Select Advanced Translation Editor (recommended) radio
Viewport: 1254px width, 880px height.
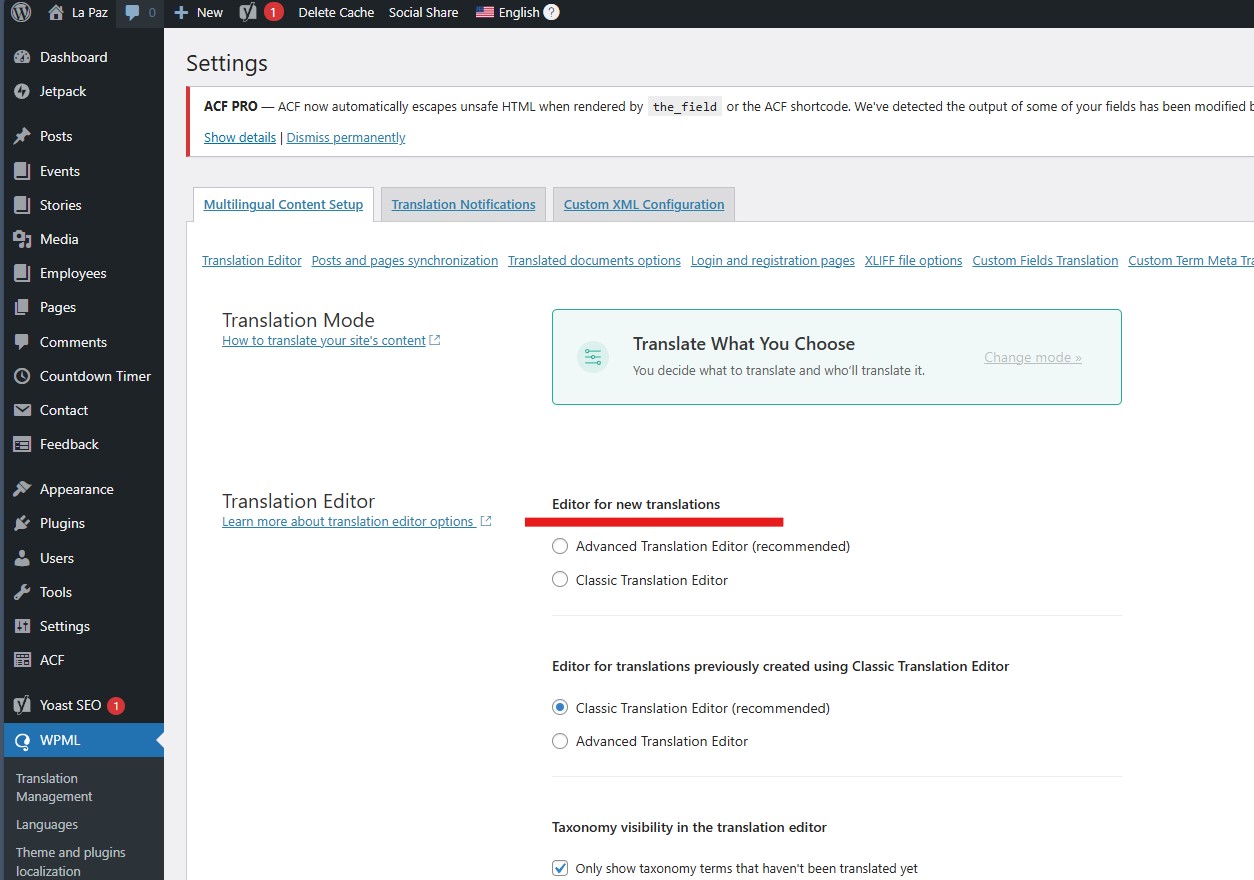[x=560, y=547]
